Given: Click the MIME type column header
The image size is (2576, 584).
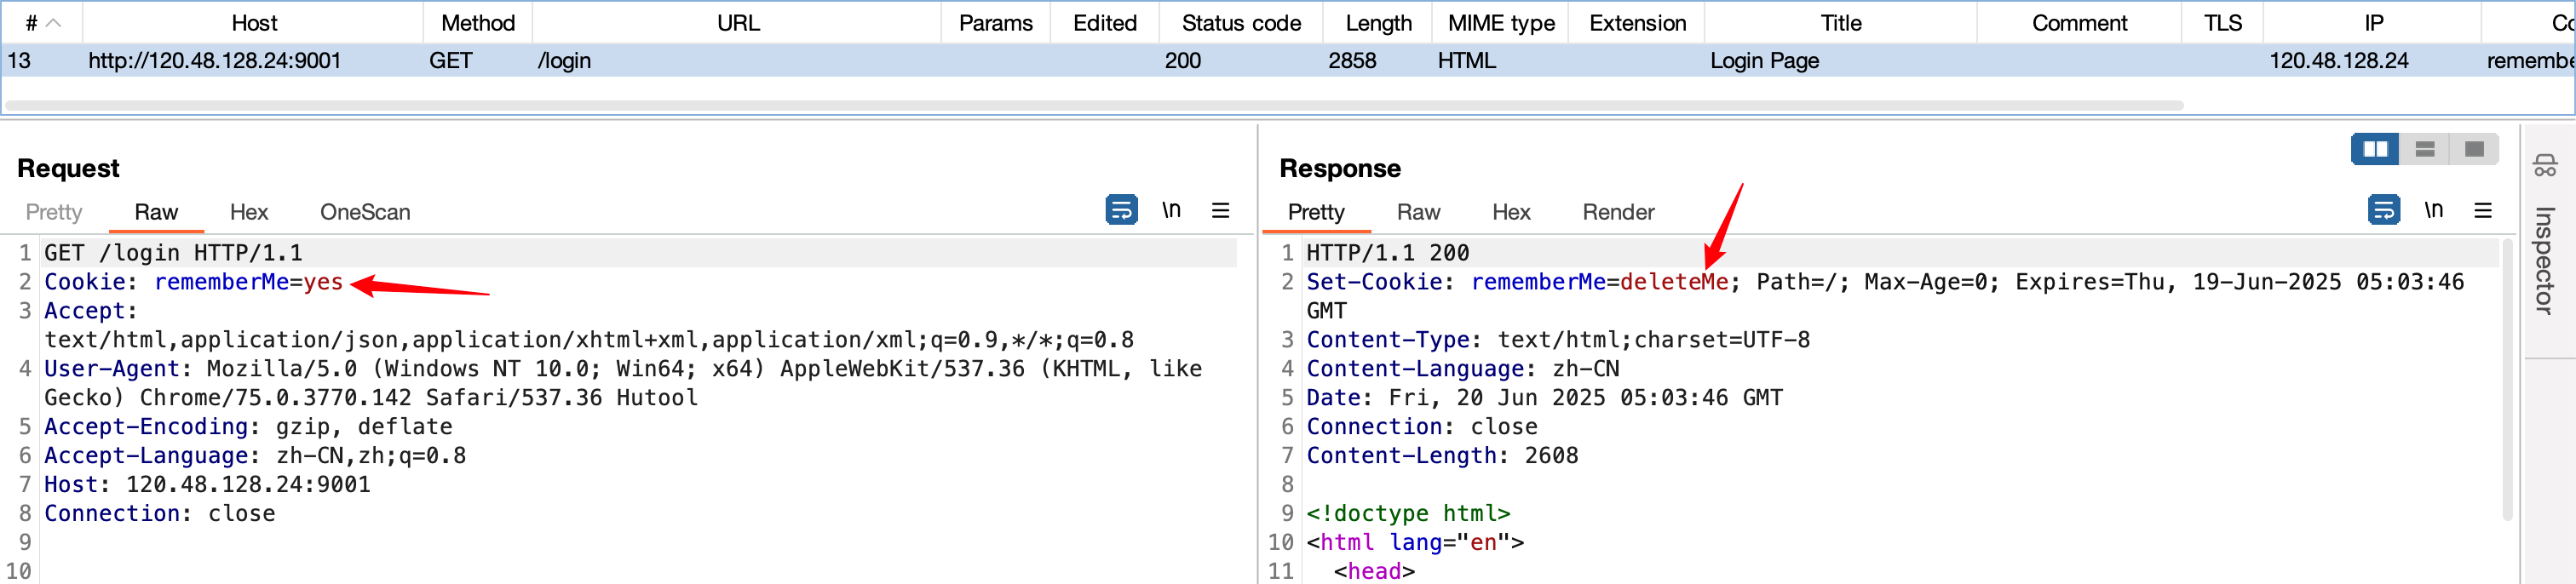Looking at the screenshot, I should coord(1501,23).
